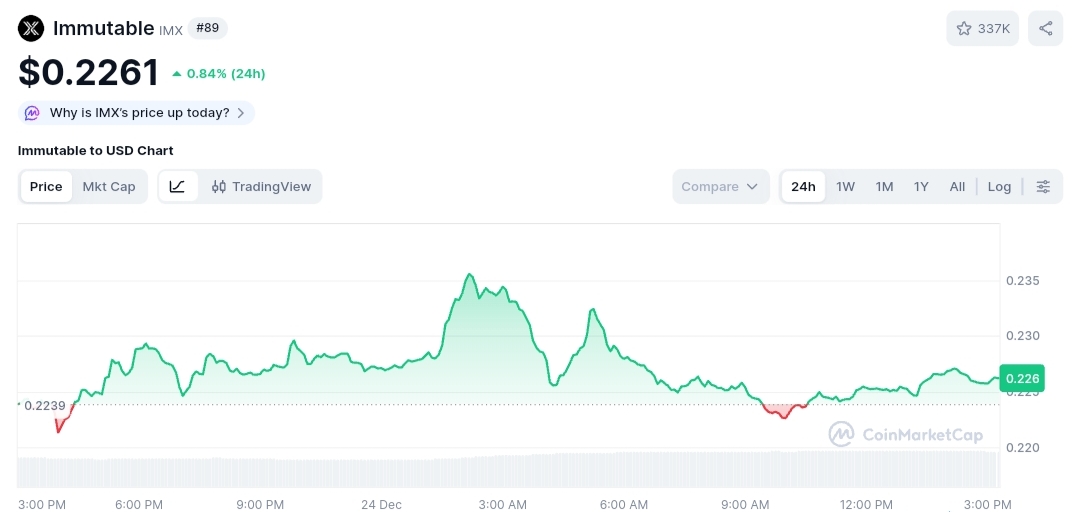The height and width of the screenshot is (512, 1080).
Task: Click the 0.220 axis label
Action: point(1022,447)
